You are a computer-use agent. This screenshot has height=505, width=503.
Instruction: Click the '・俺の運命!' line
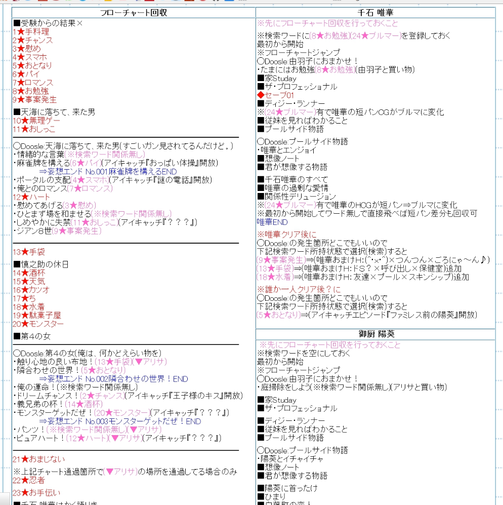75,387
